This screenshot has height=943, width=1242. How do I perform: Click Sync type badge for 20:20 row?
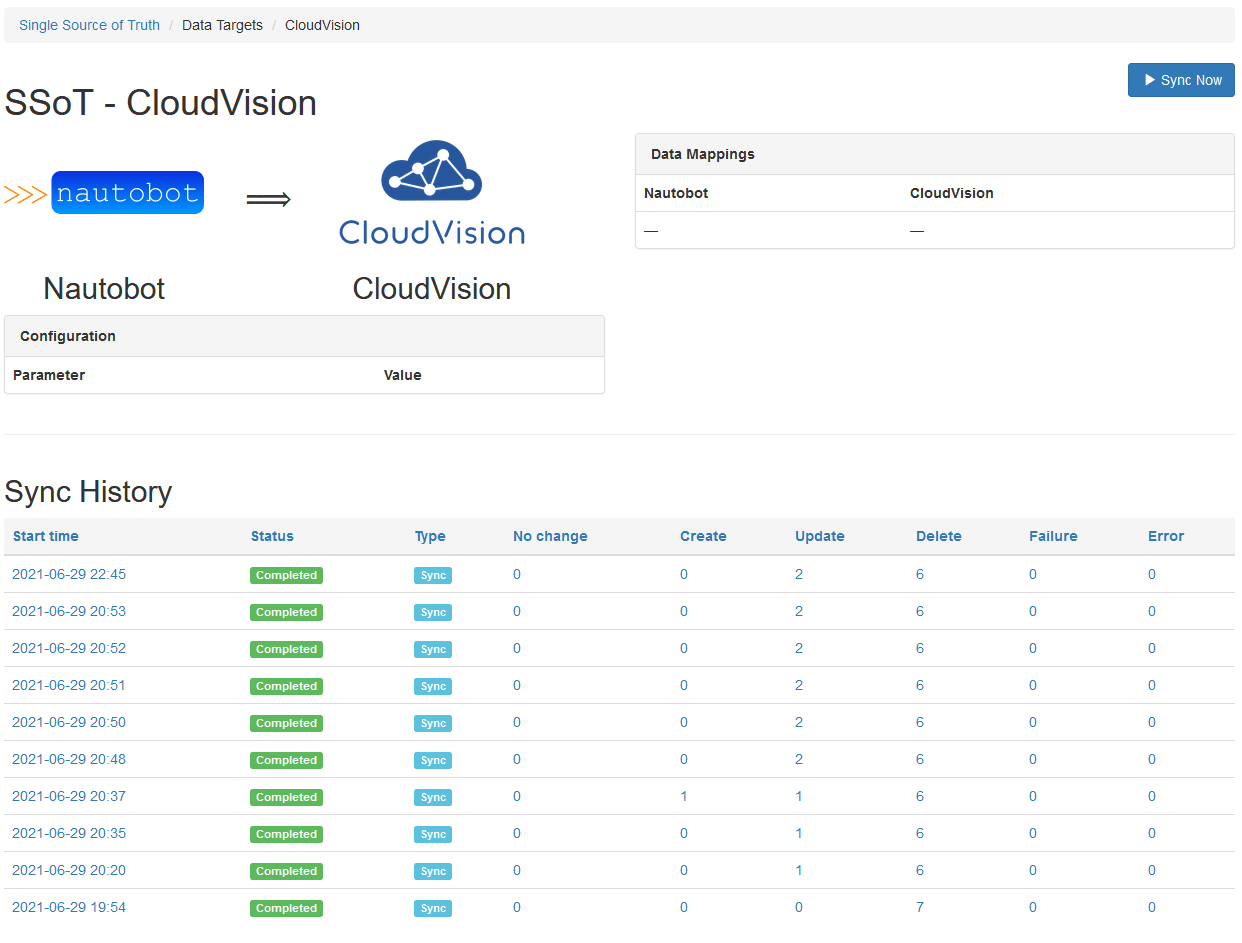click(433, 871)
